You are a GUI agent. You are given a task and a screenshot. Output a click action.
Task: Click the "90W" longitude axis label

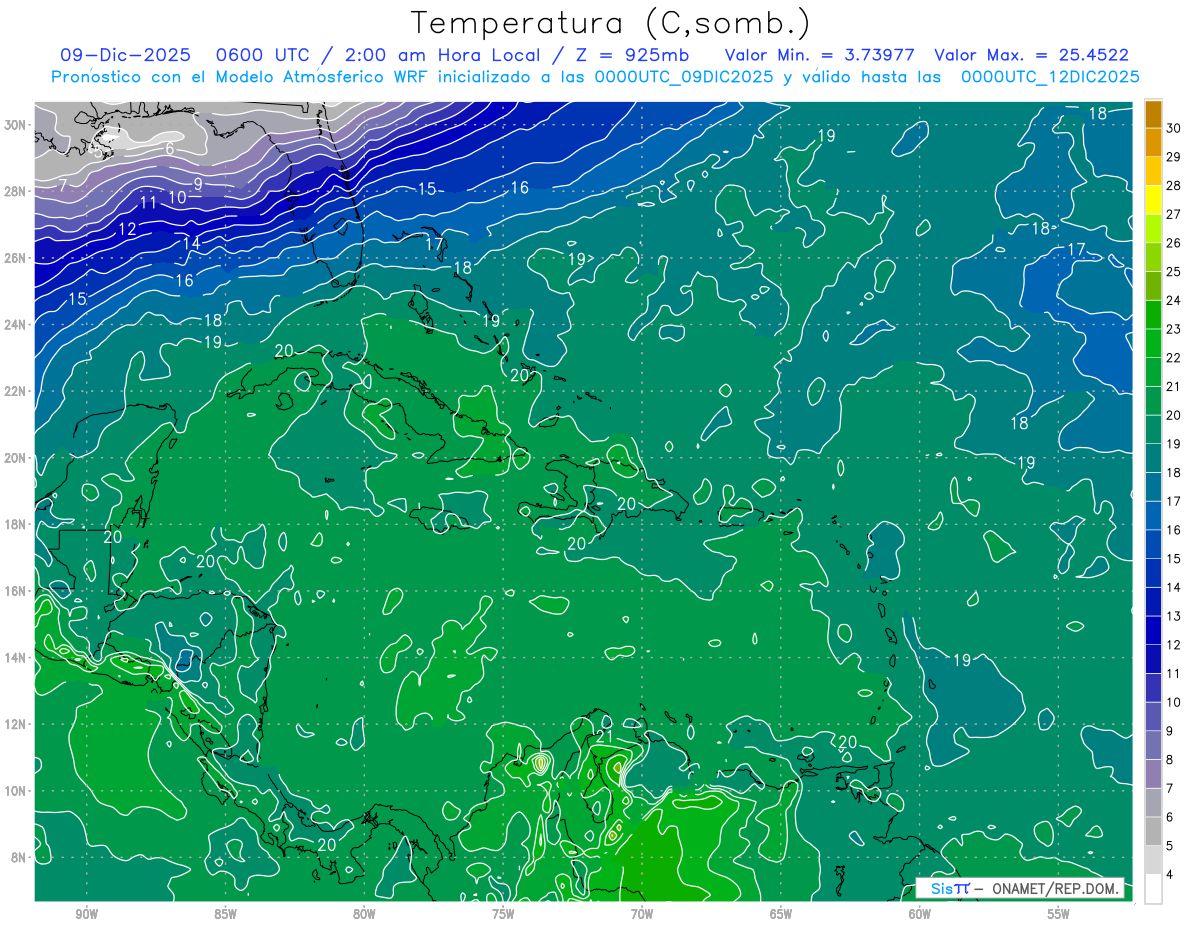(x=86, y=914)
